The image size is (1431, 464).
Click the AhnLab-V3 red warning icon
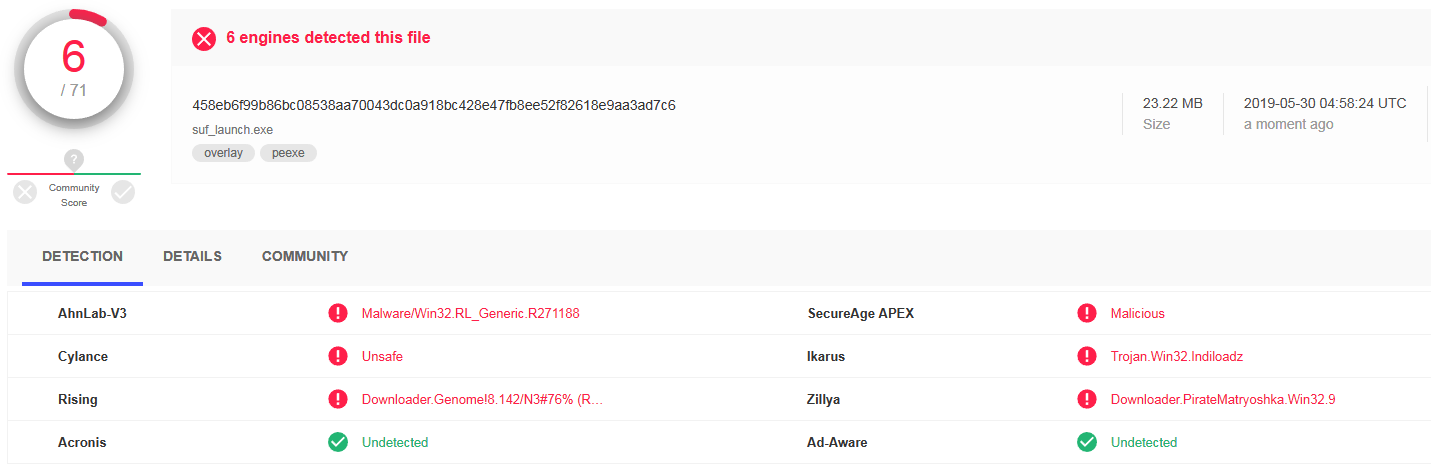point(338,314)
